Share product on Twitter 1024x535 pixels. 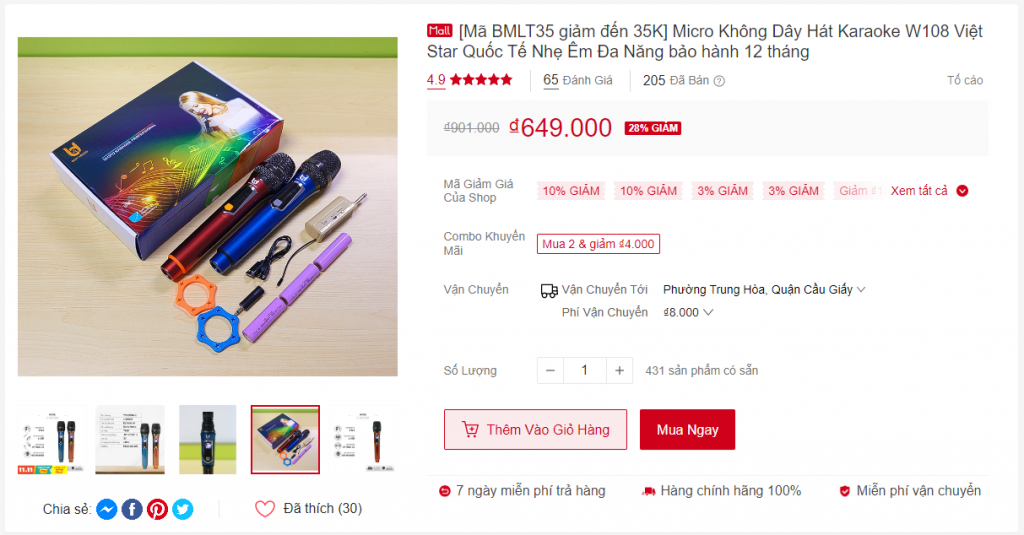pos(183,509)
